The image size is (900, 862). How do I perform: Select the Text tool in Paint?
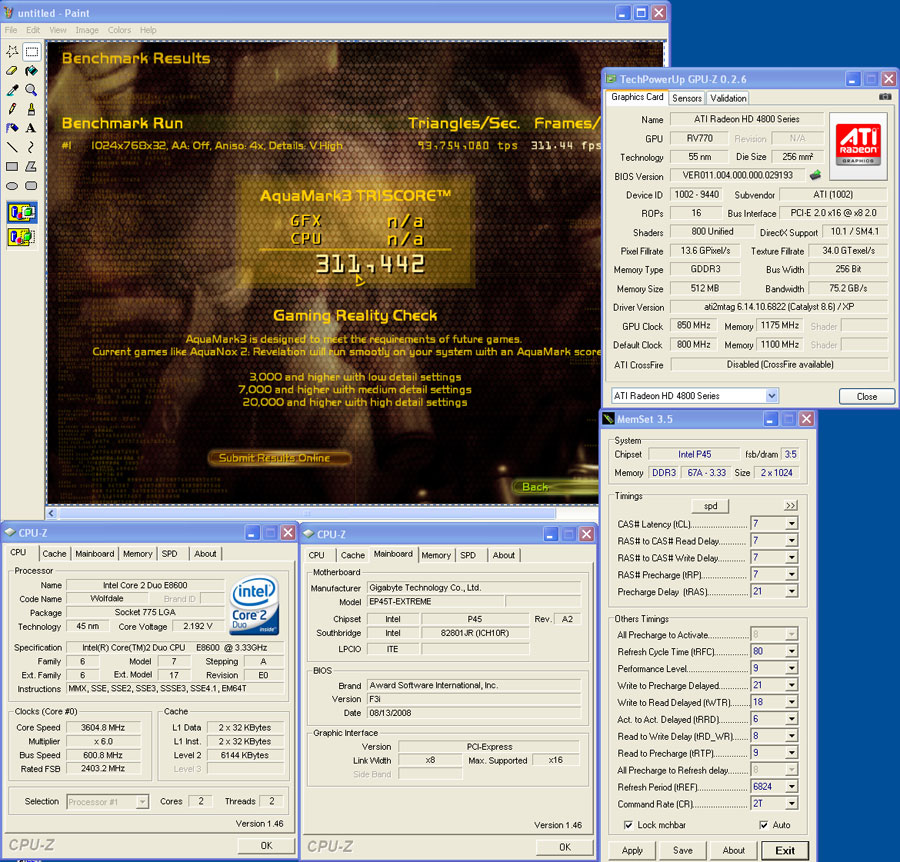pos(32,128)
